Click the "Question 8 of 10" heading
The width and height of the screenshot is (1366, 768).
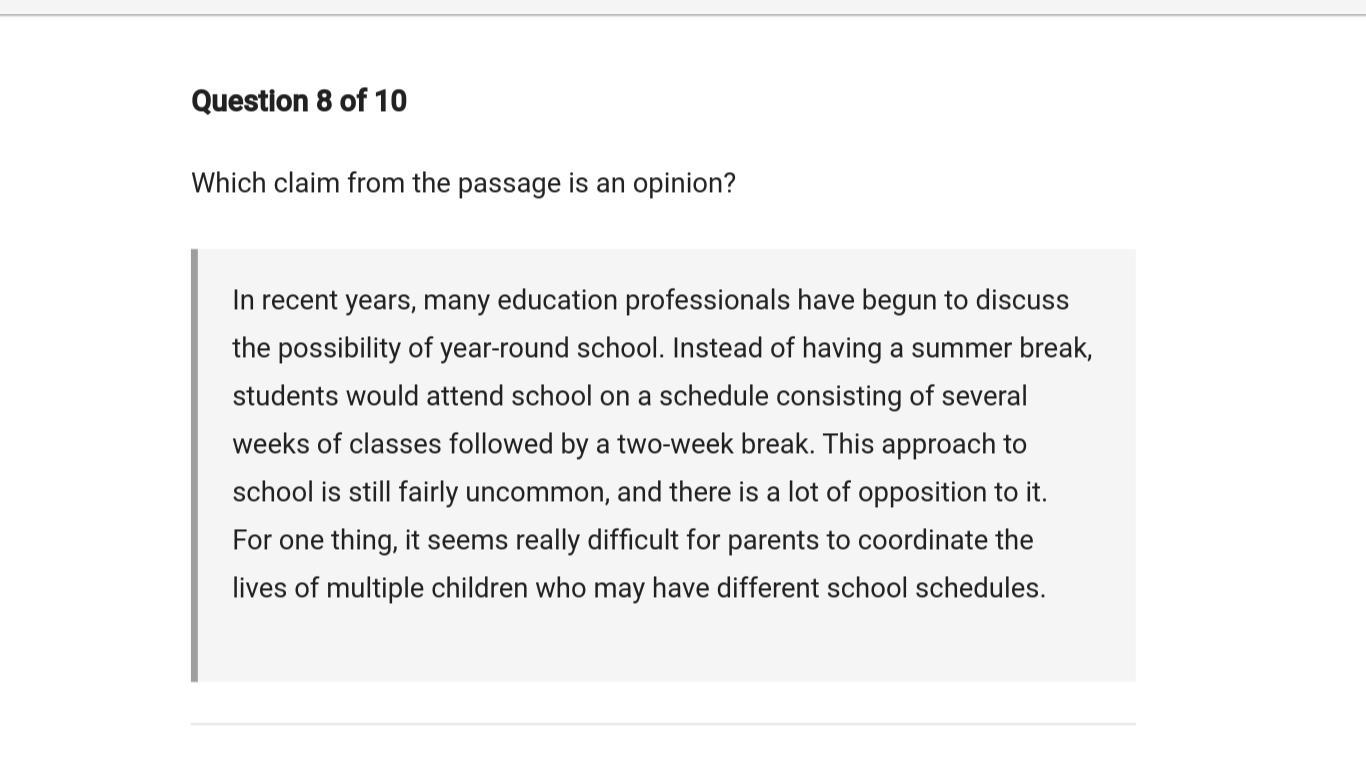coord(299,101)
